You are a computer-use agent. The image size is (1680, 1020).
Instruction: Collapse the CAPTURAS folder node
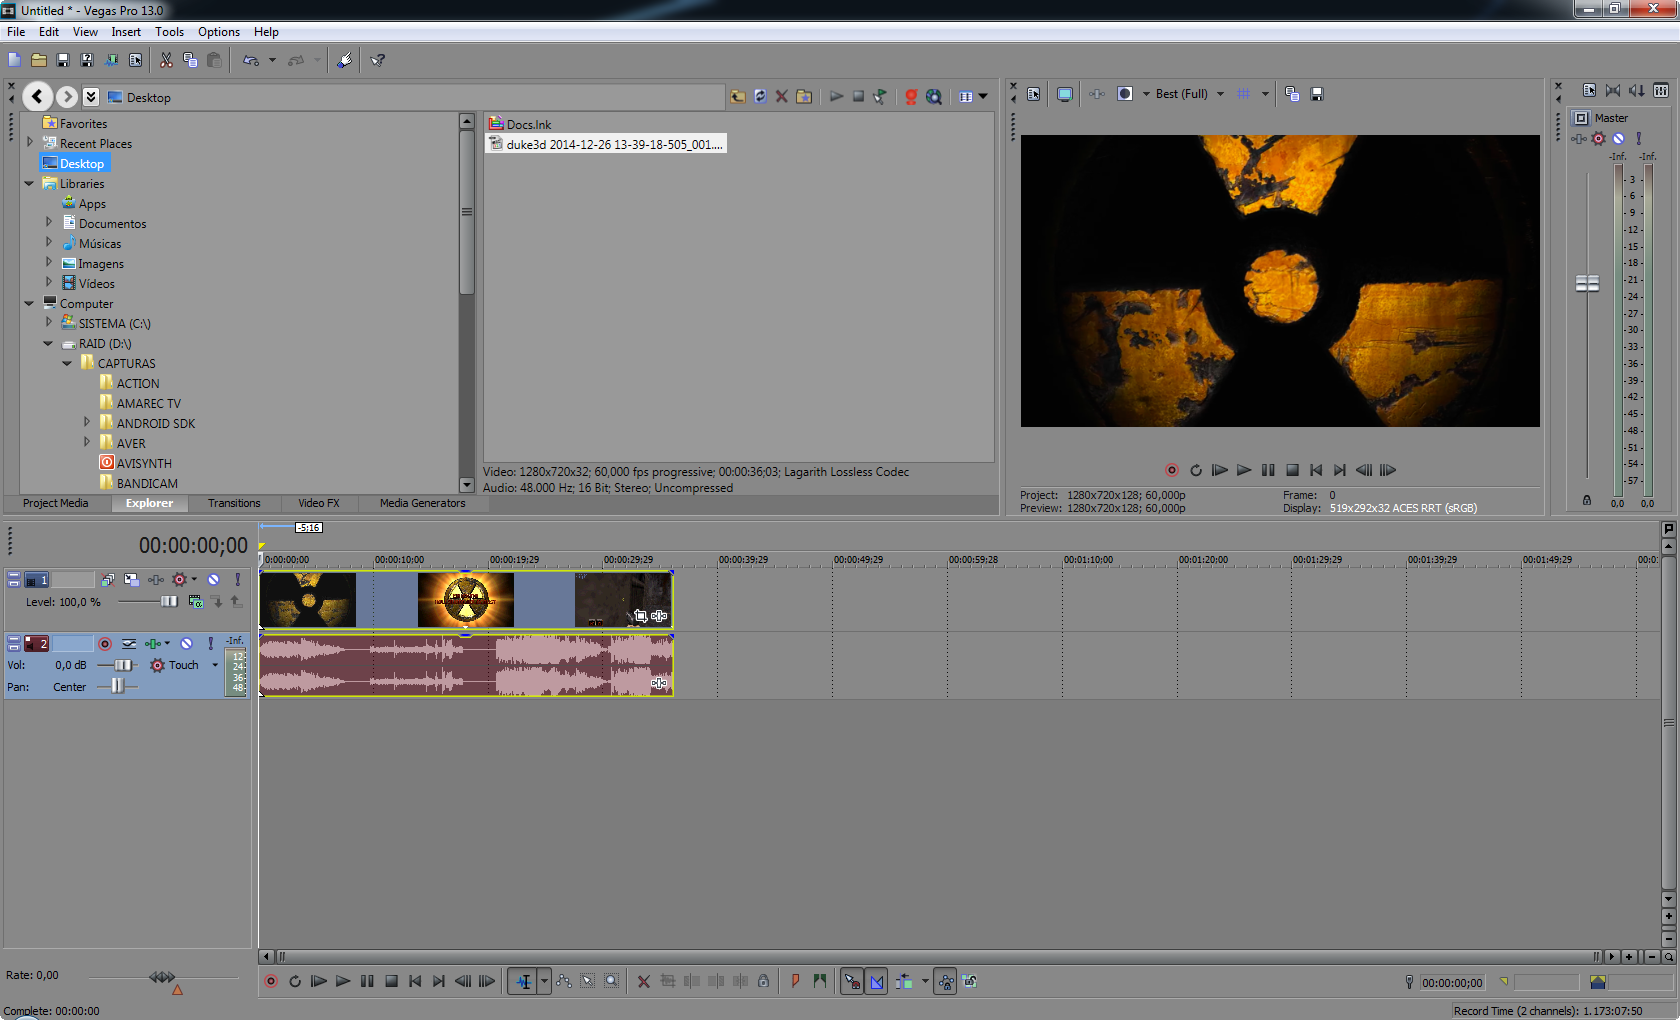[67, 363]
